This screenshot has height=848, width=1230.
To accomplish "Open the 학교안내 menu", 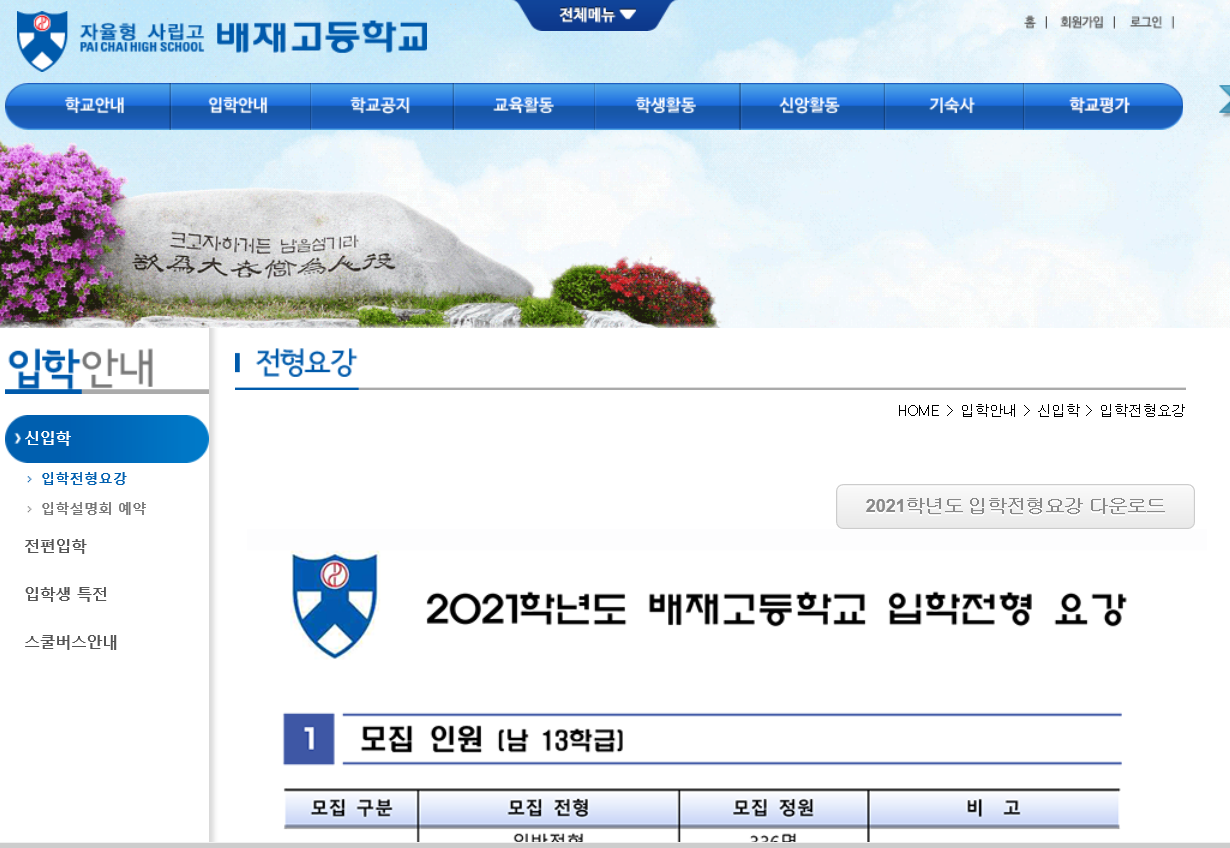I will 94,105.
